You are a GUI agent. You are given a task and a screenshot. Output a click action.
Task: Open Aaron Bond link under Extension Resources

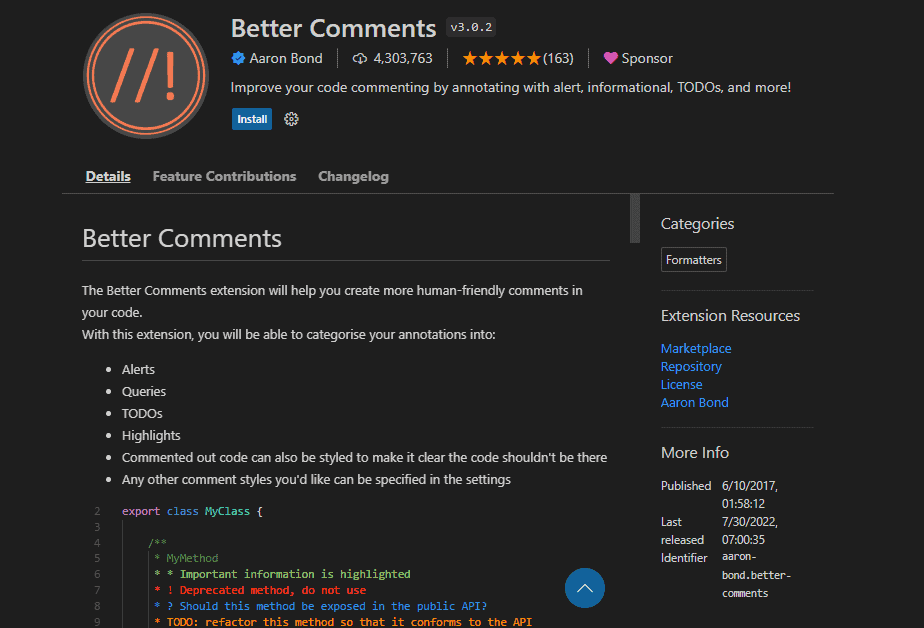pyautogui.click(x=695, y=402)
